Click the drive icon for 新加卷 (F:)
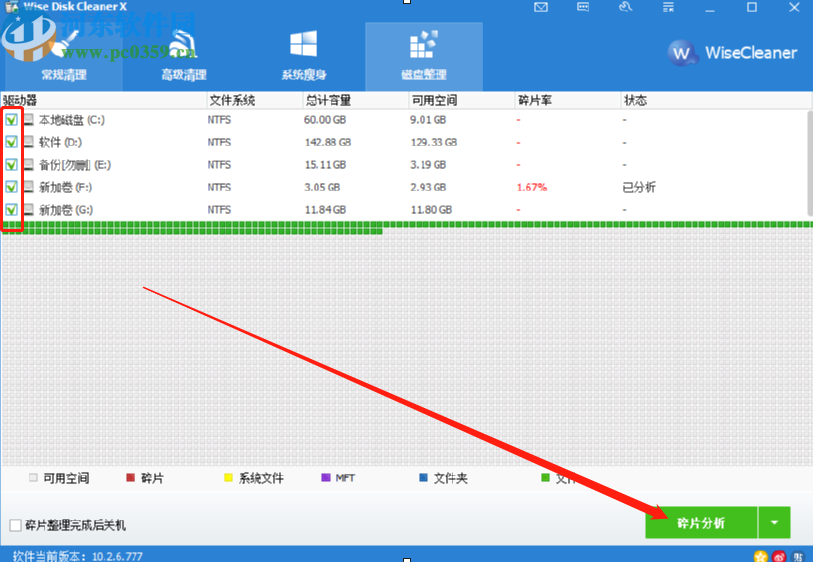 [x=29, y=187]
